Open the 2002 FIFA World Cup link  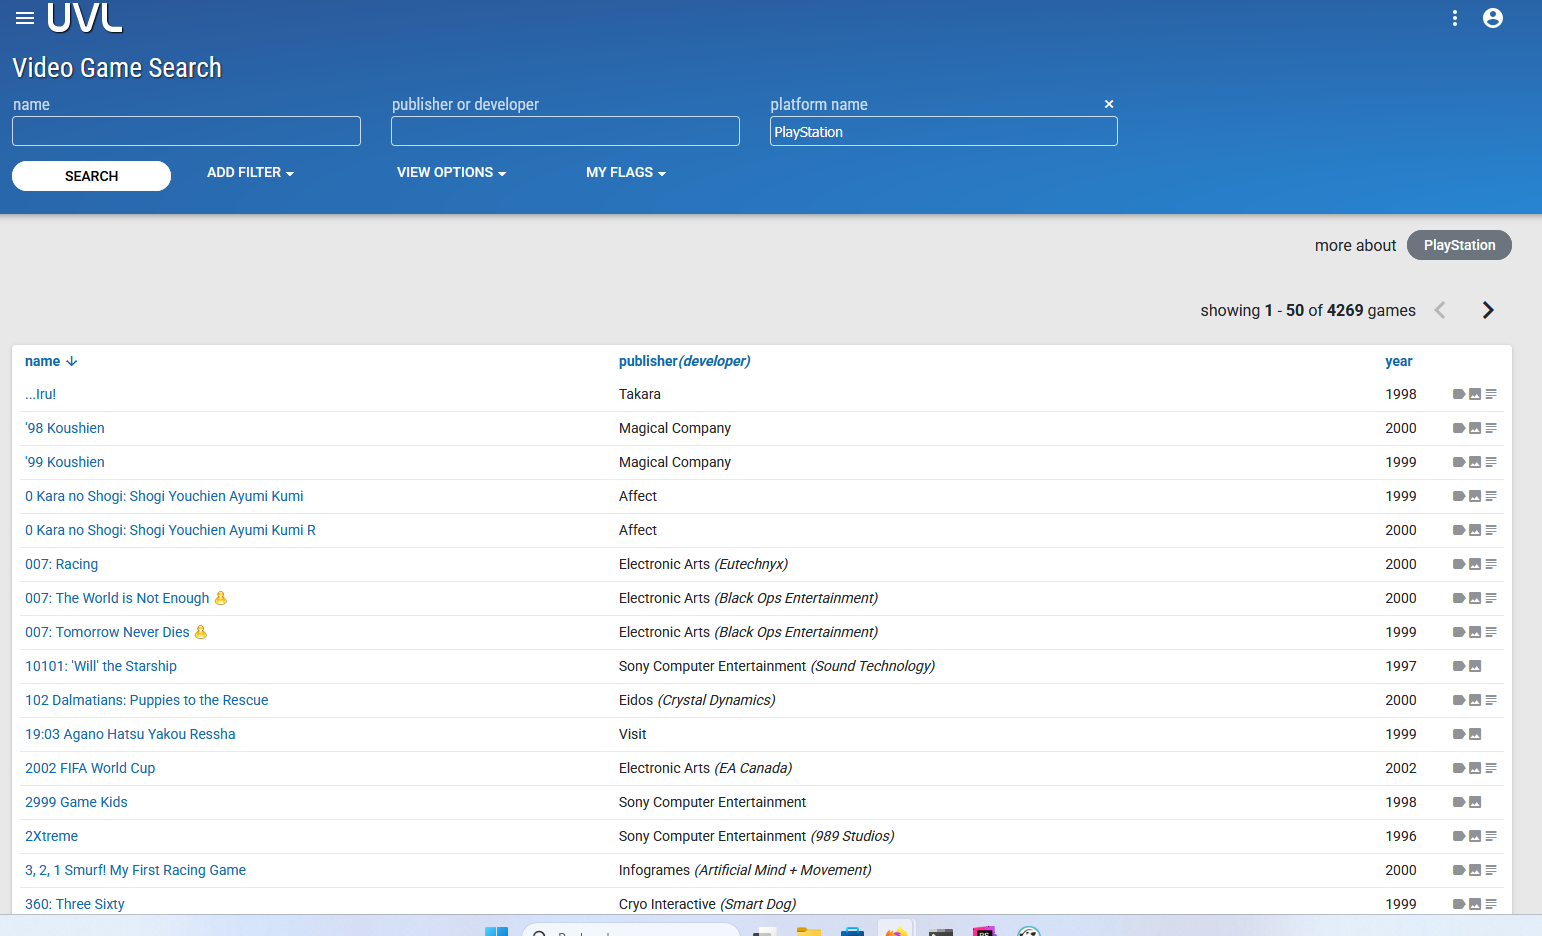(x=90, y=768)
